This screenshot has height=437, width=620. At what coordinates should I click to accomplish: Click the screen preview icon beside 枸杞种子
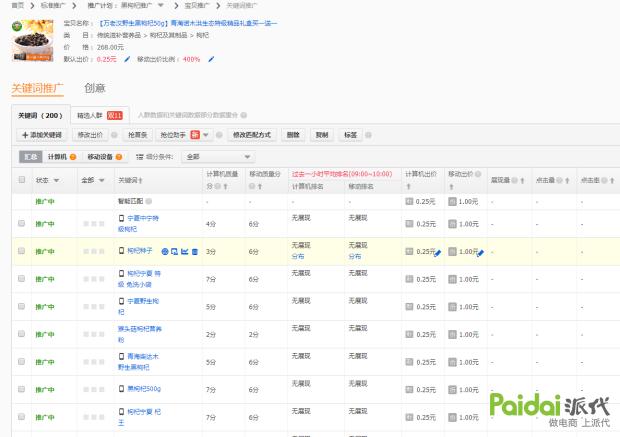point(174,252)
